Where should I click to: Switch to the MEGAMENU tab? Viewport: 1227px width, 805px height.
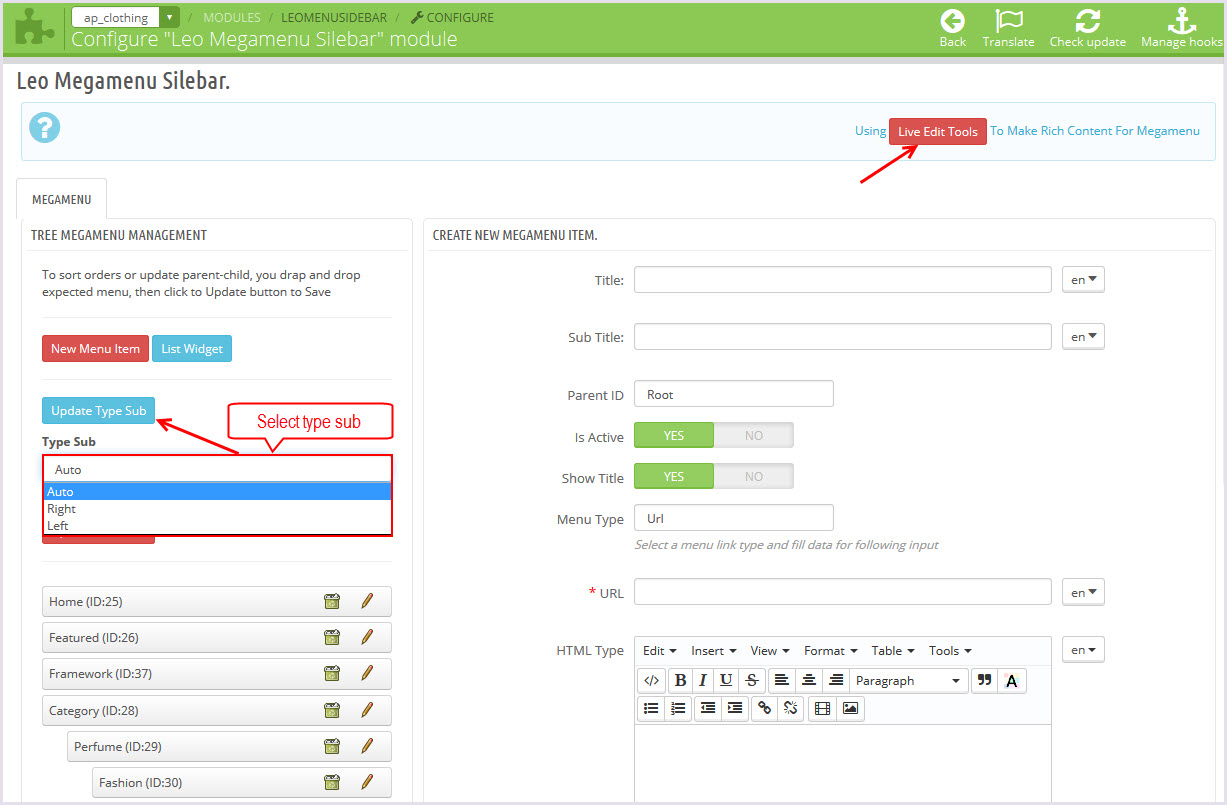[62, 199]
